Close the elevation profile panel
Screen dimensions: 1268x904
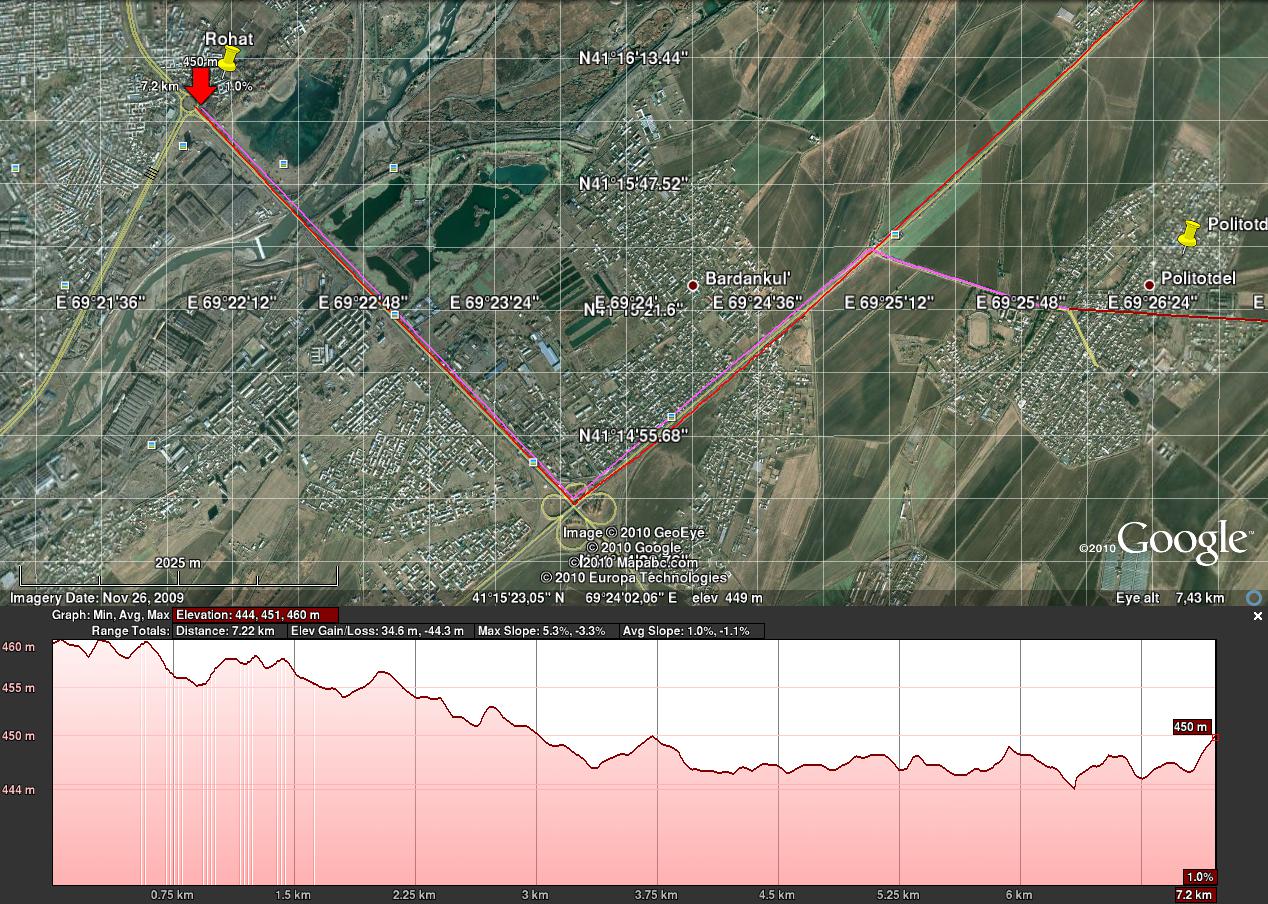click(x=1258, y=617)
